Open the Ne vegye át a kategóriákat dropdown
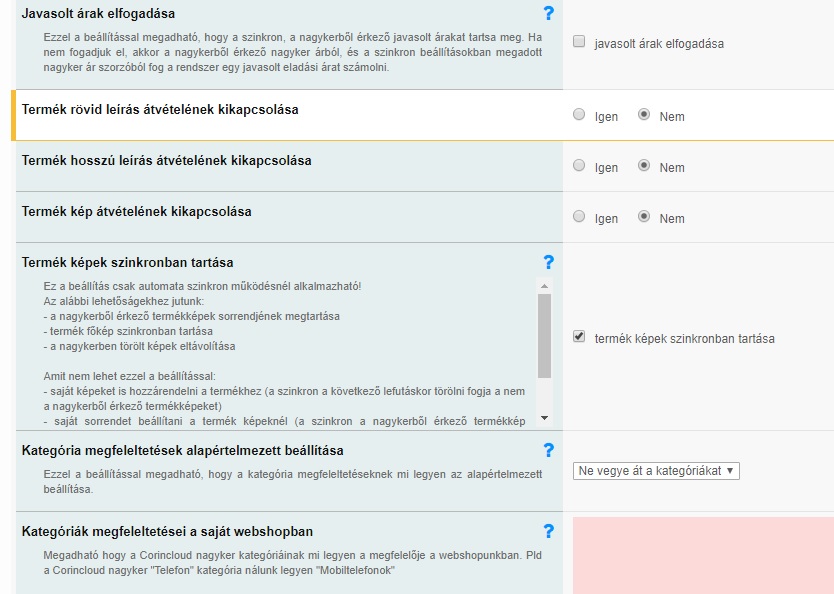This screenshot has width=834, height=594. pyautogui.click(x=656, y=470)
